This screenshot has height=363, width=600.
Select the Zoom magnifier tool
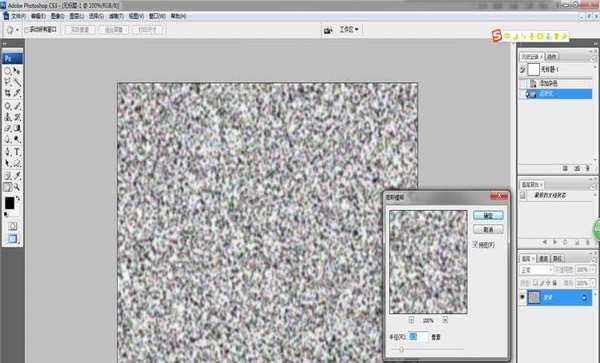coord(17,187)
